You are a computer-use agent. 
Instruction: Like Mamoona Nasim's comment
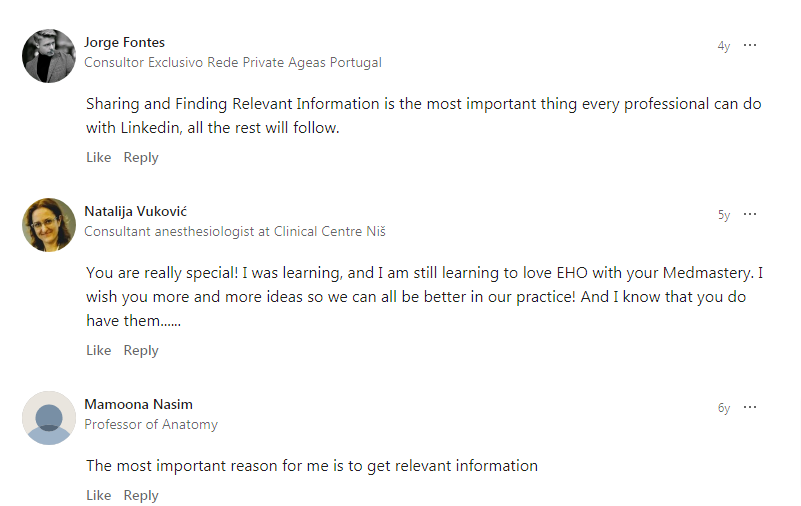point(98,495)
